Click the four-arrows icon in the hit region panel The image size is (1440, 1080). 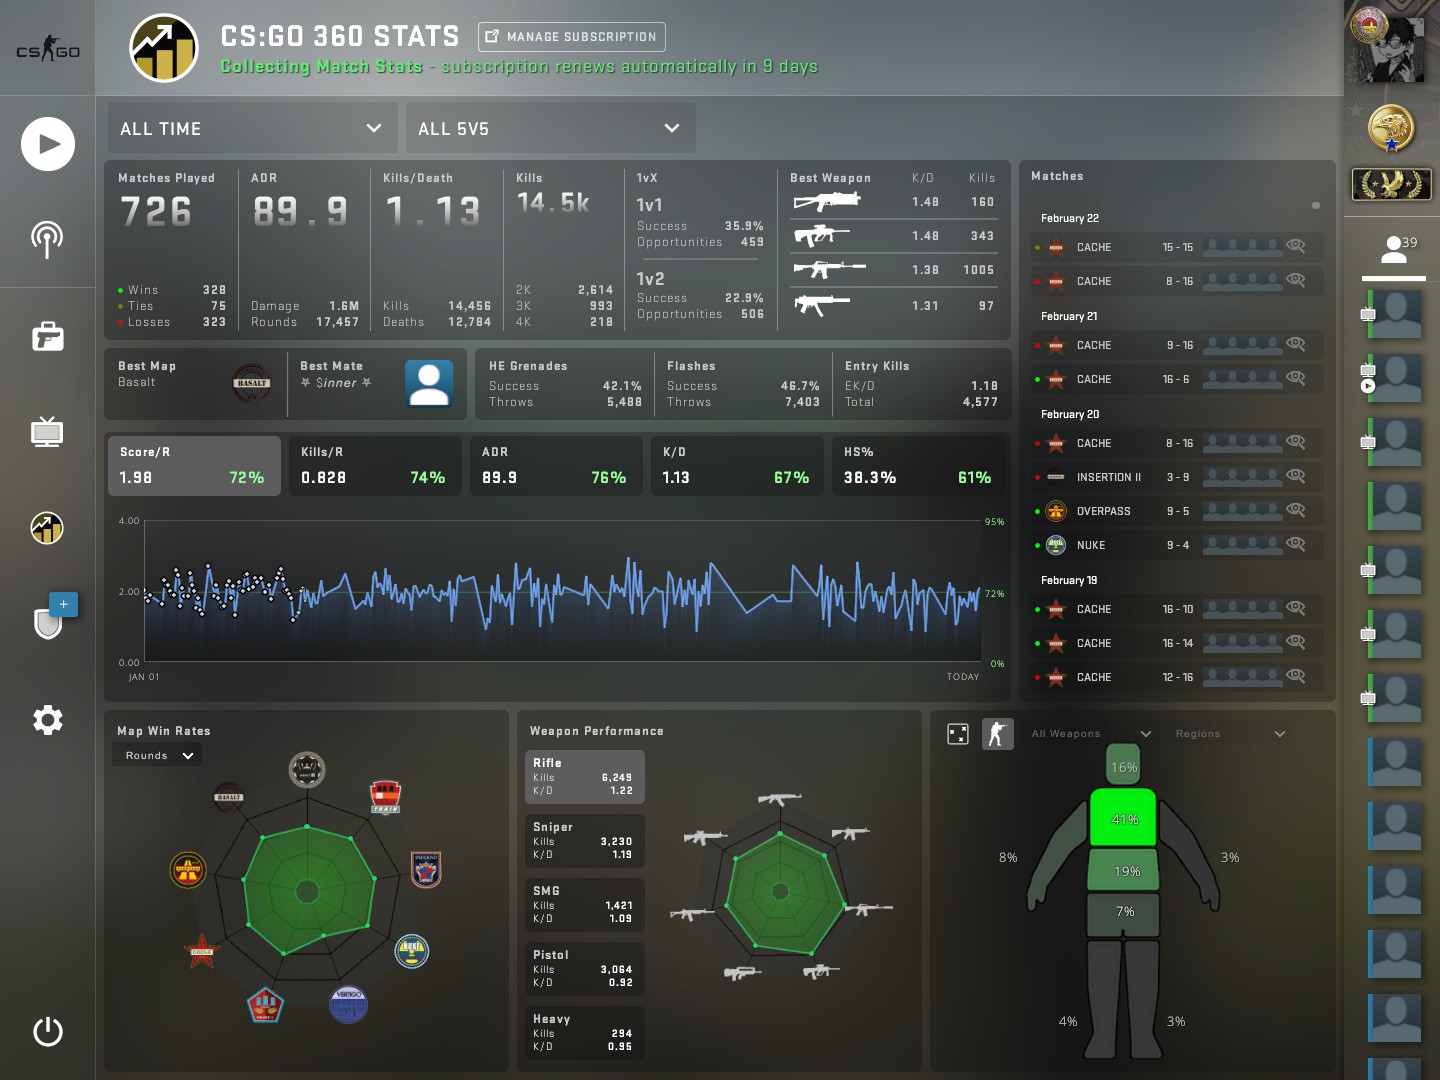click(x=957, y=734)
